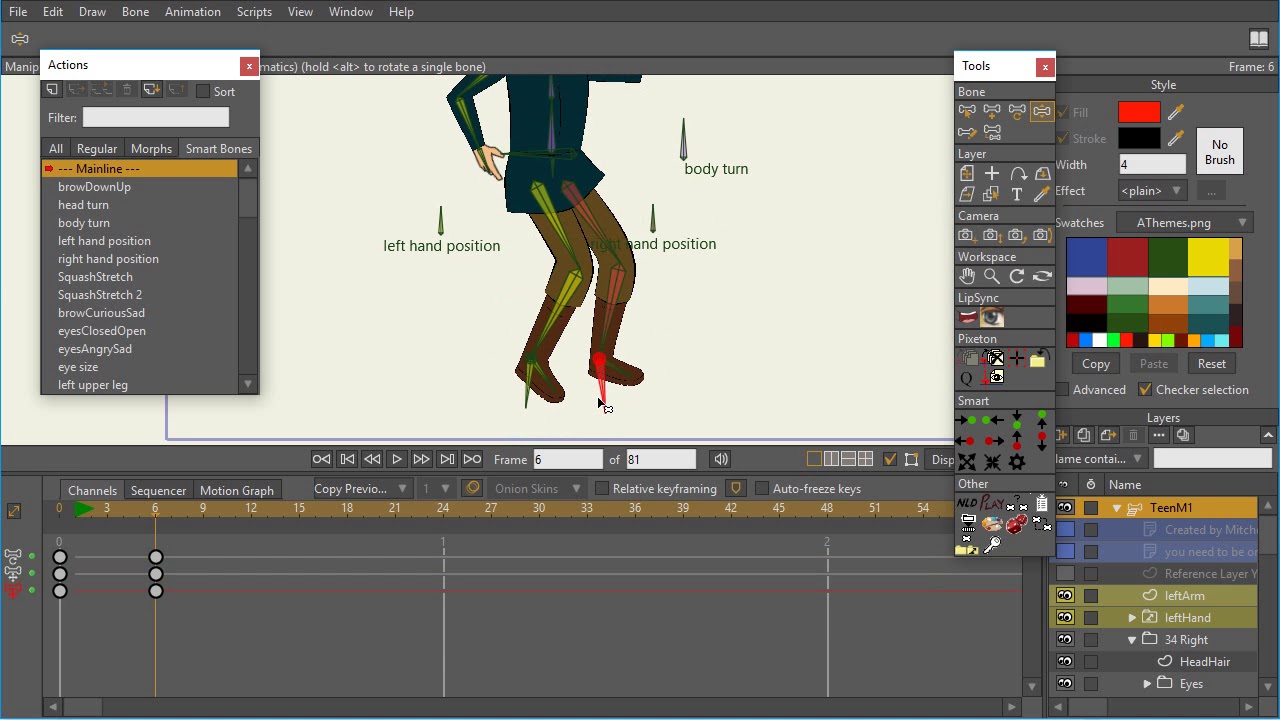Hide the leftArm layer
1280x720 pixels.
(1065, 596)
